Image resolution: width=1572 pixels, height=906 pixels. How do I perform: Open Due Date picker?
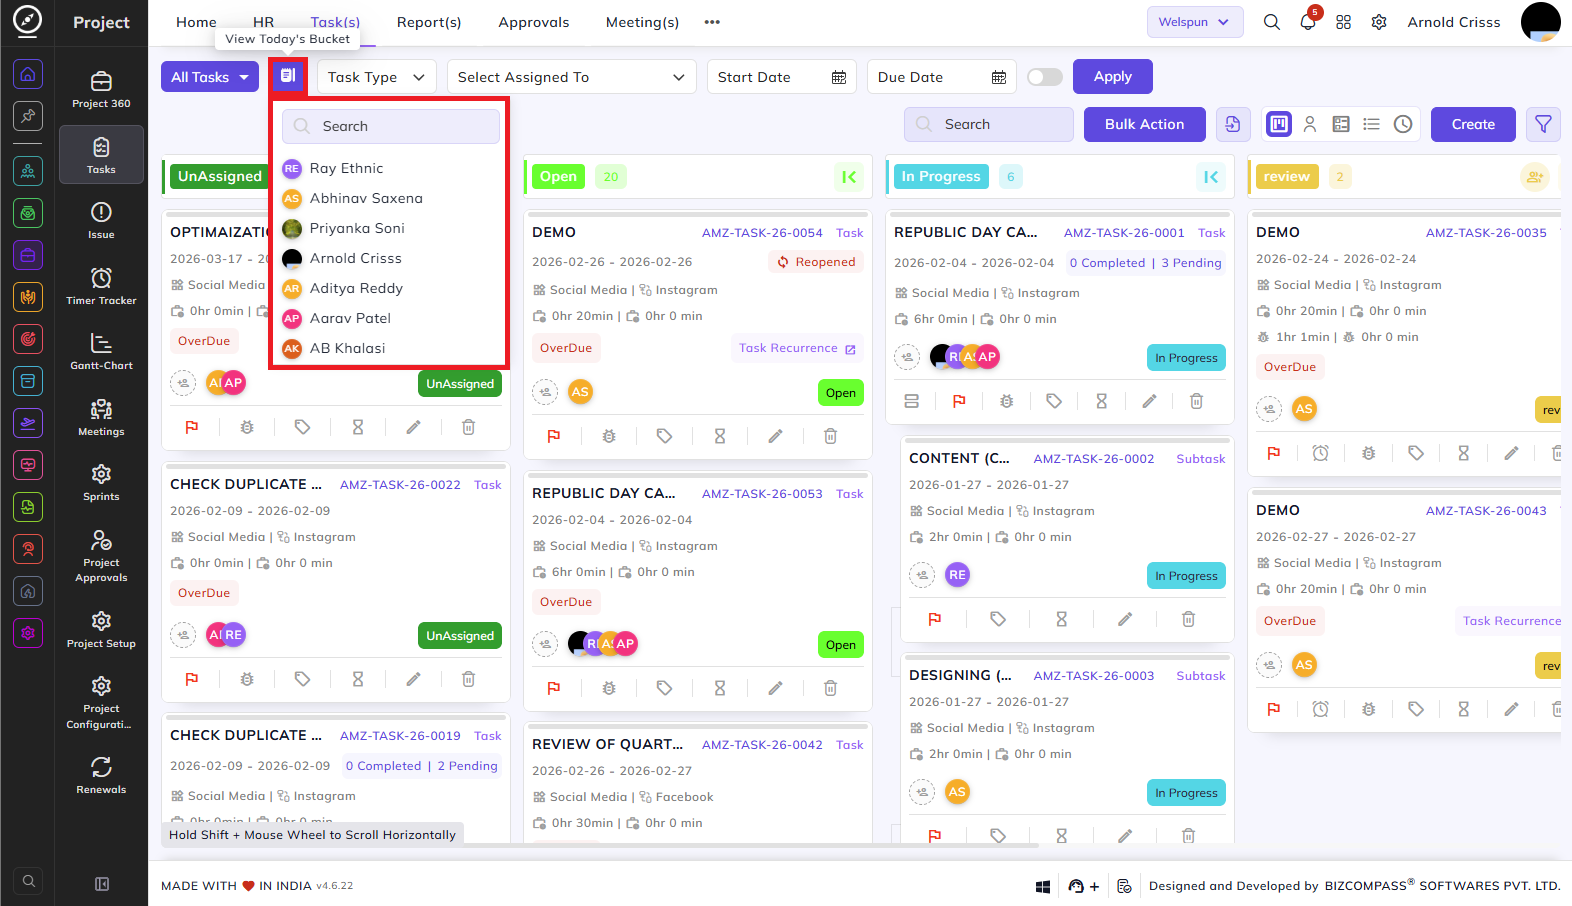(942, 77)
